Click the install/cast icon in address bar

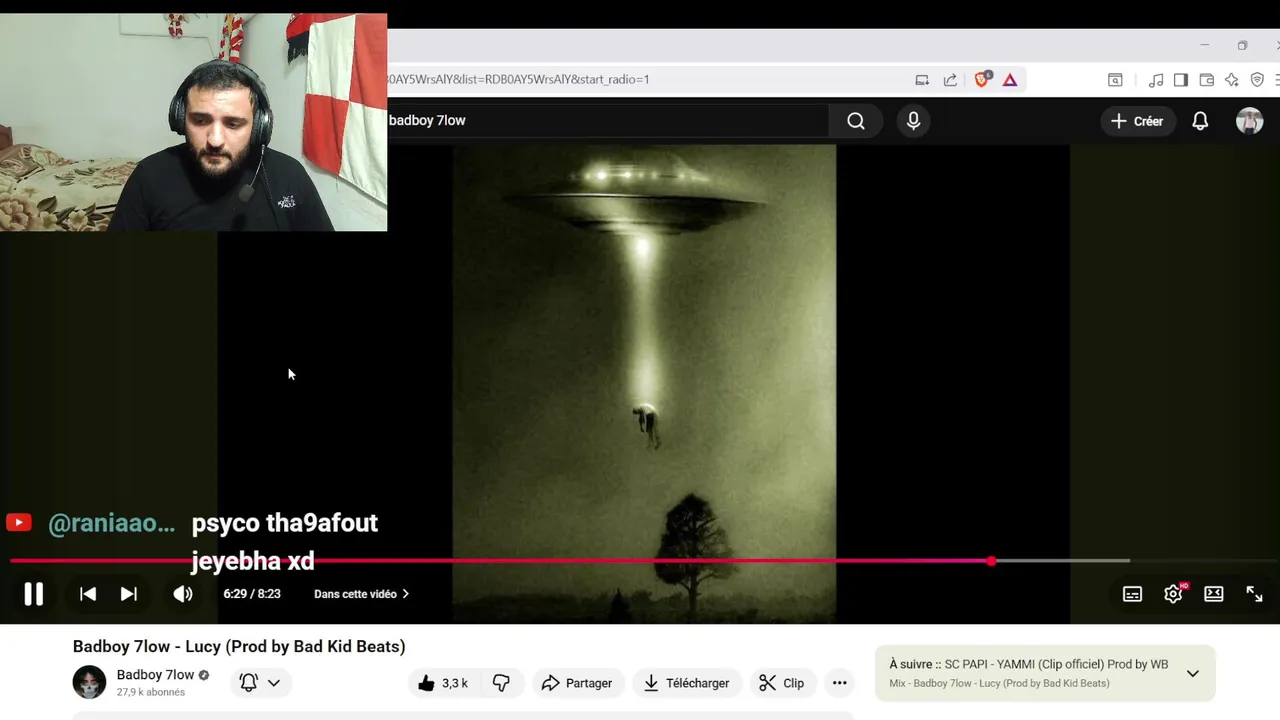coord(922,80)
